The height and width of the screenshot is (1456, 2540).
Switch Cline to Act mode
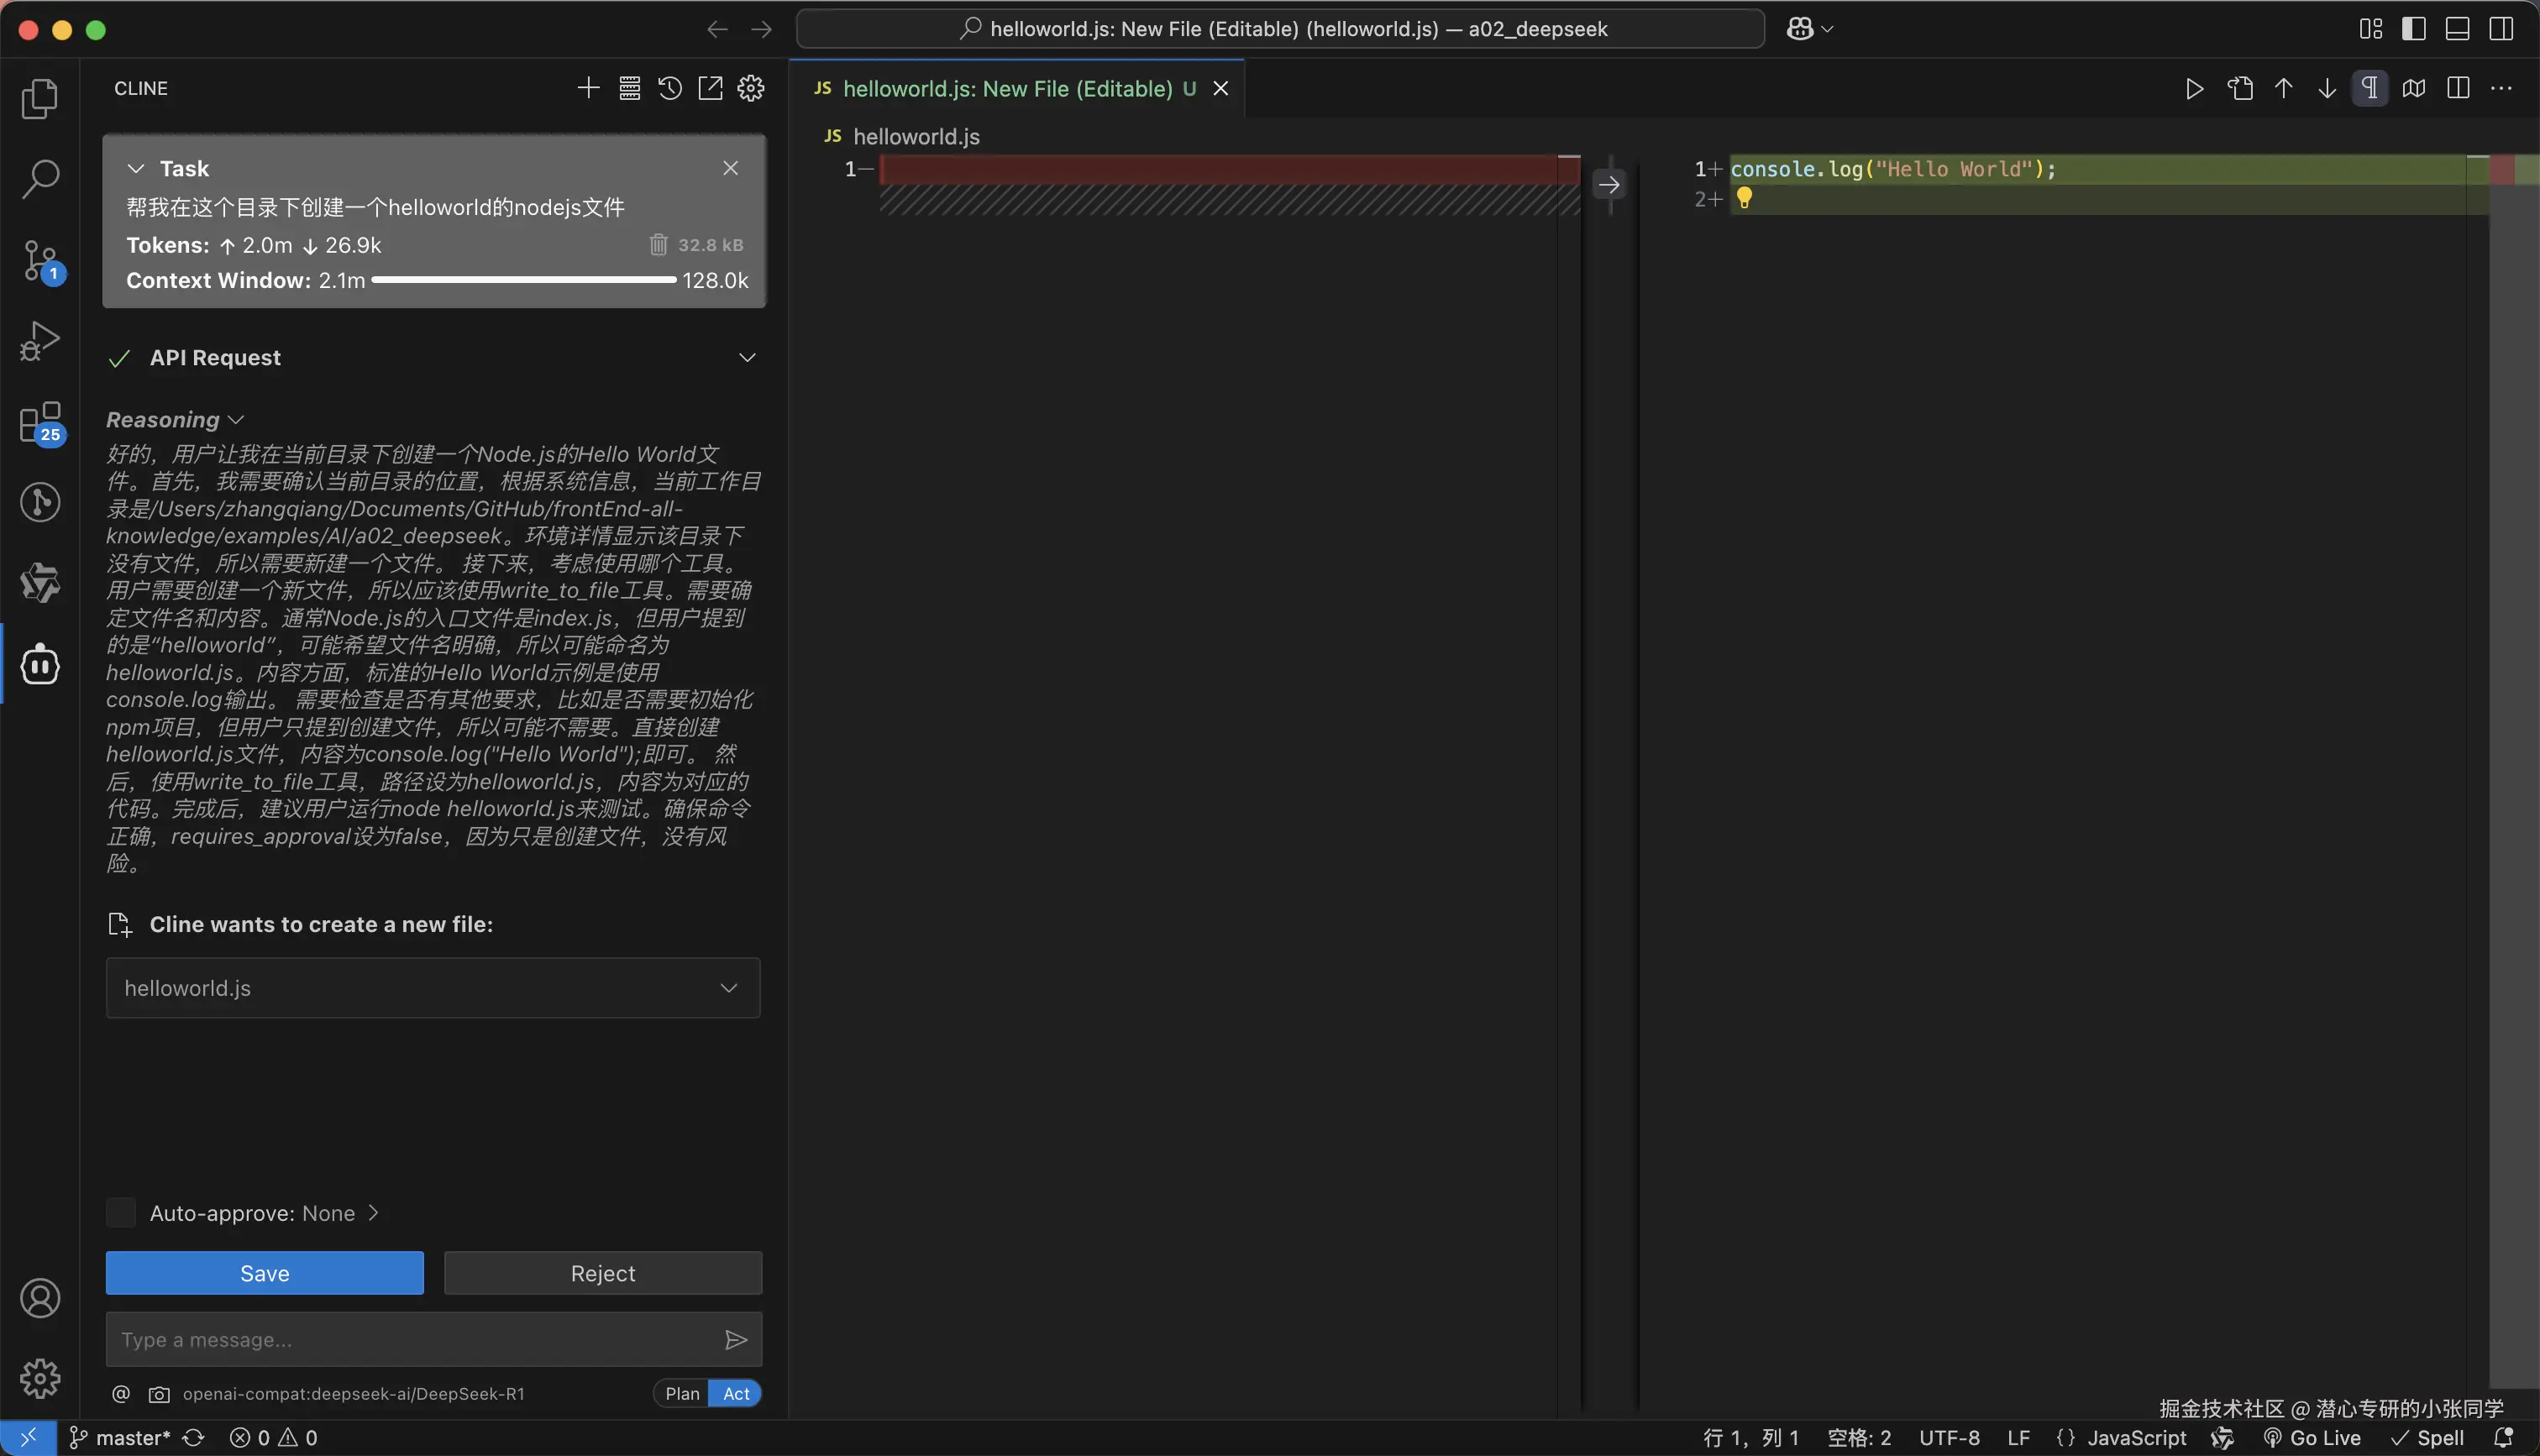(x=736, y=1393)
